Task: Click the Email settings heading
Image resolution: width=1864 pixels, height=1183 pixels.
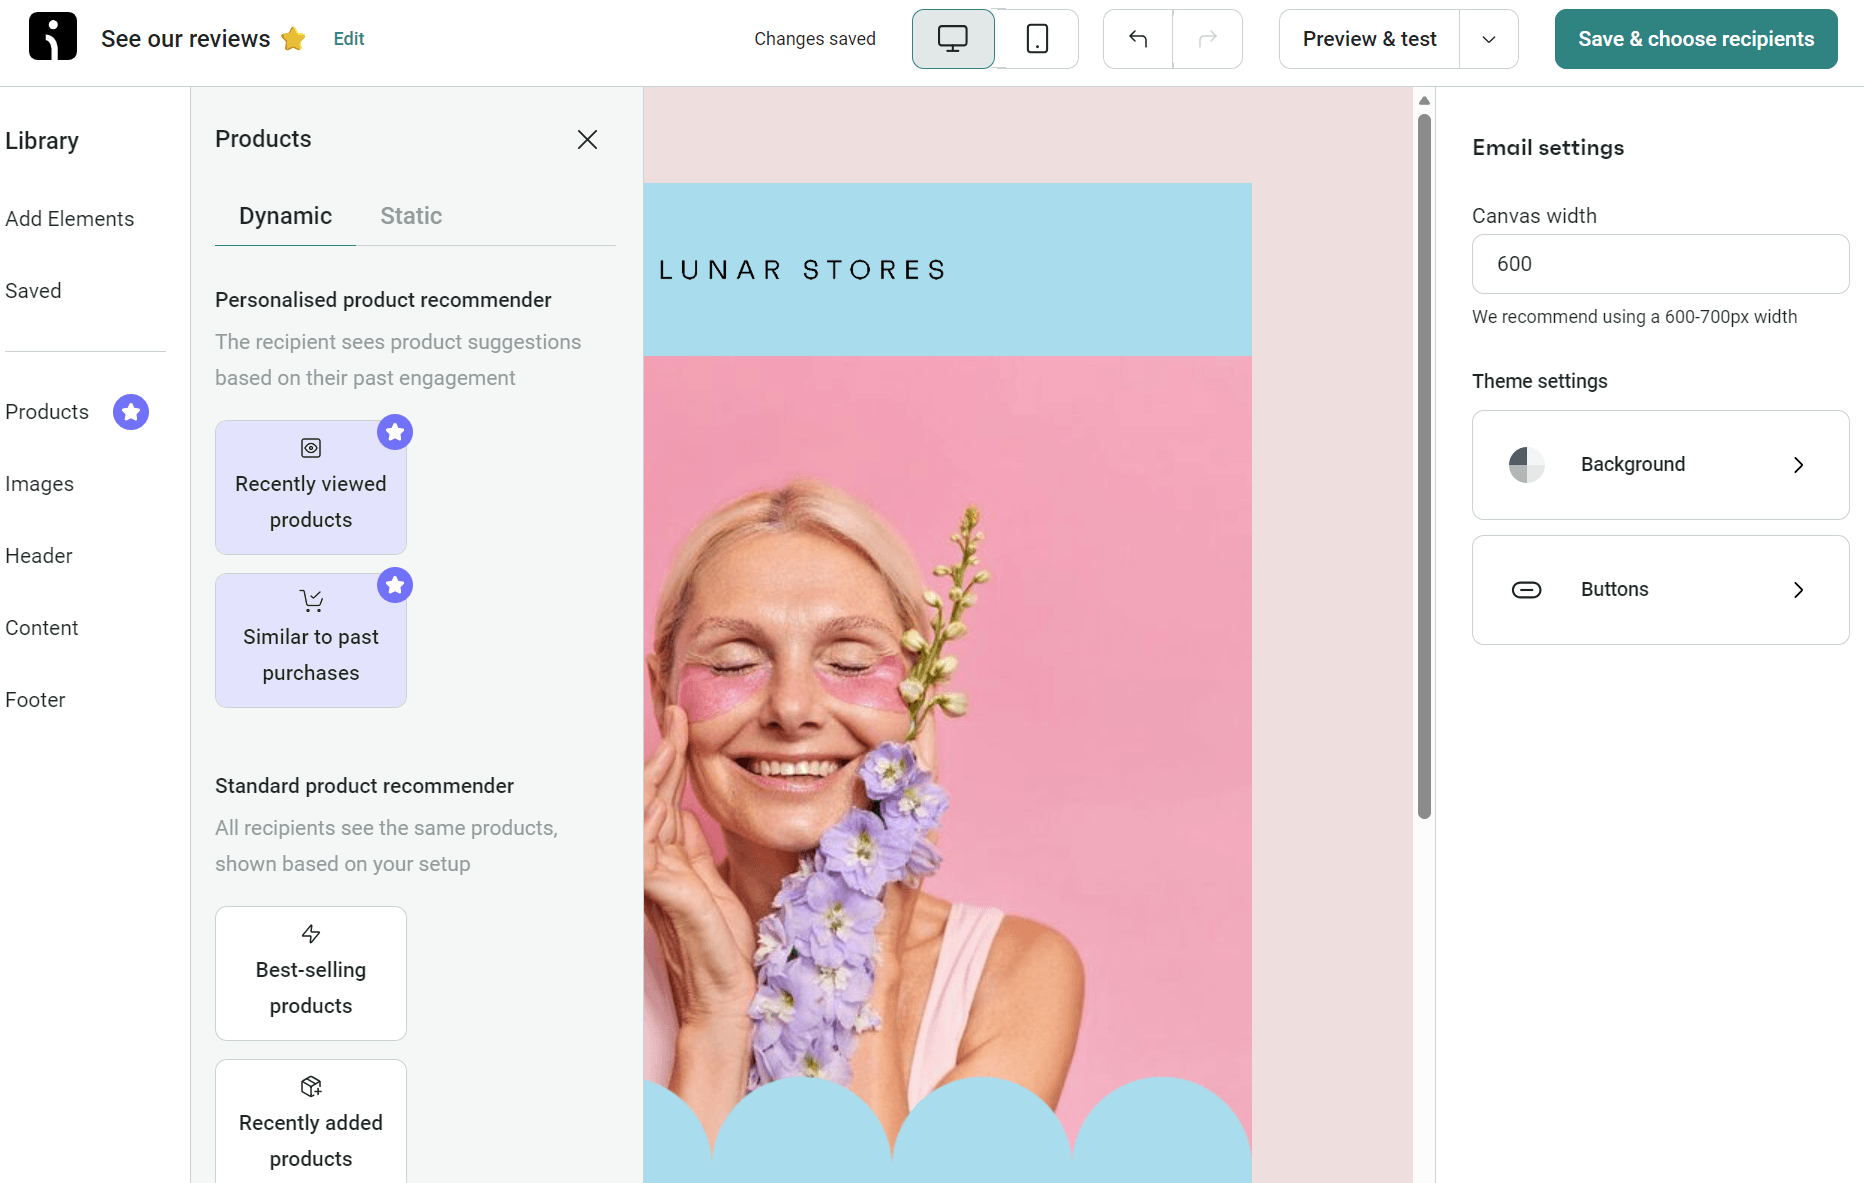Action: 1548,148
